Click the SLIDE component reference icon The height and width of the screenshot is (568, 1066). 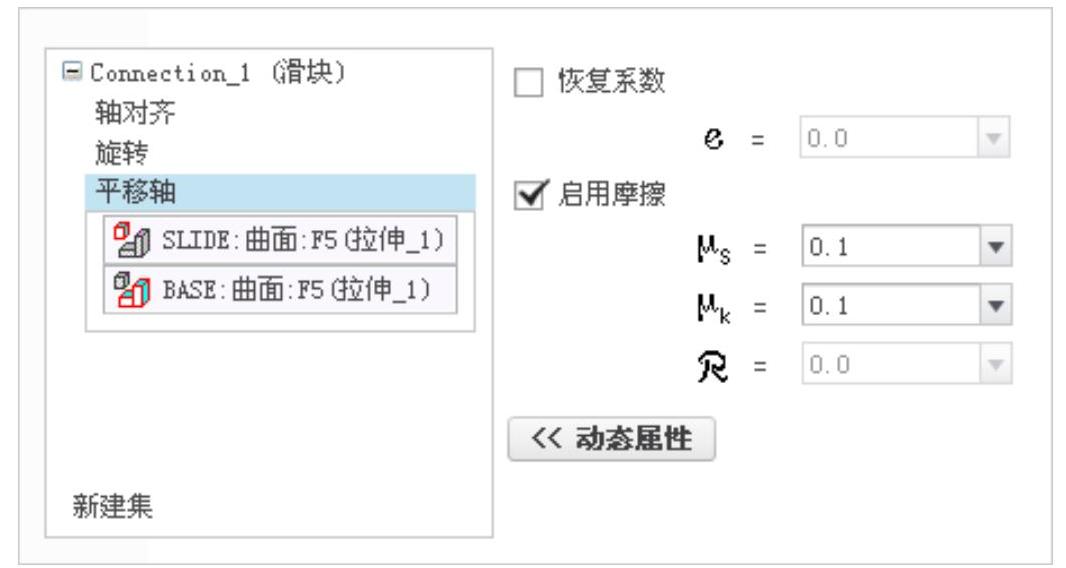pos(131,240)
